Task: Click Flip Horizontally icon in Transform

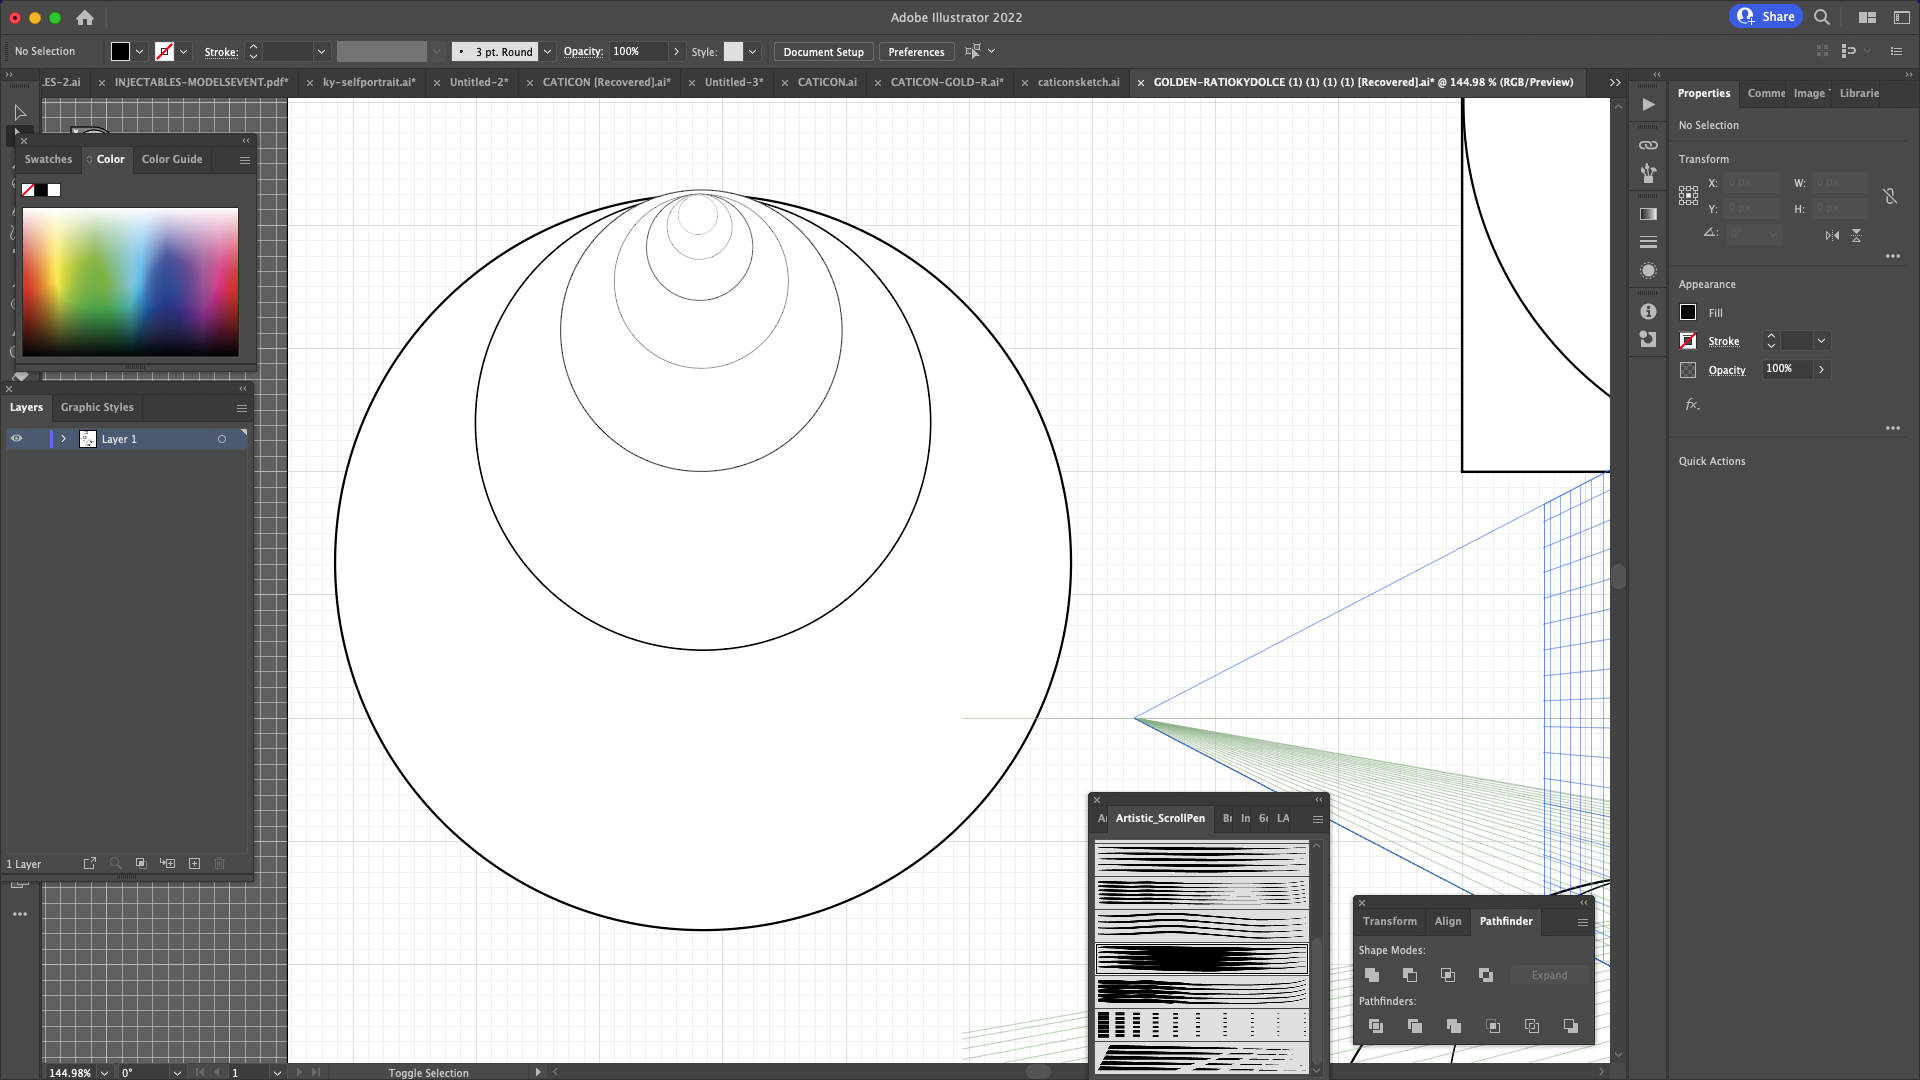Action: [1832, 236]
